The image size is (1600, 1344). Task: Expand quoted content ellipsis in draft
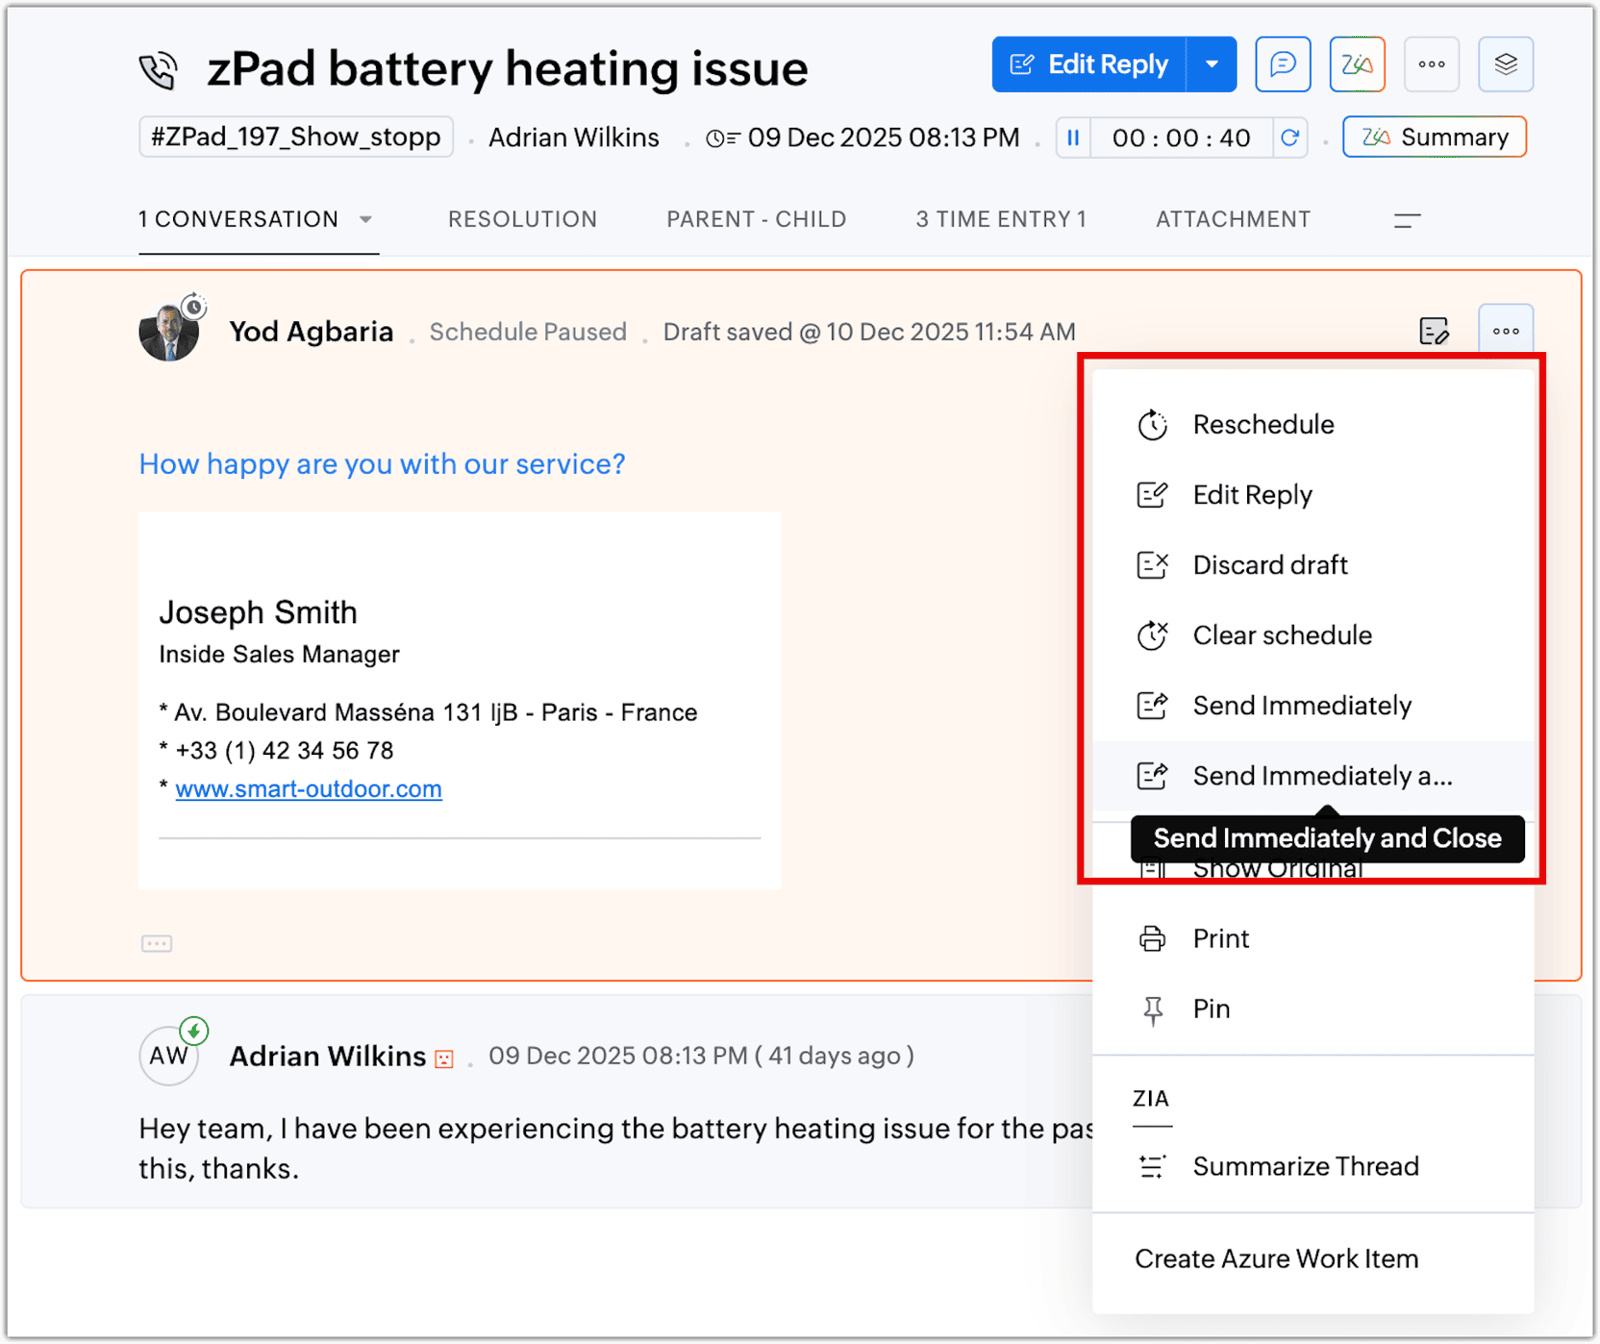coord(157,943)
